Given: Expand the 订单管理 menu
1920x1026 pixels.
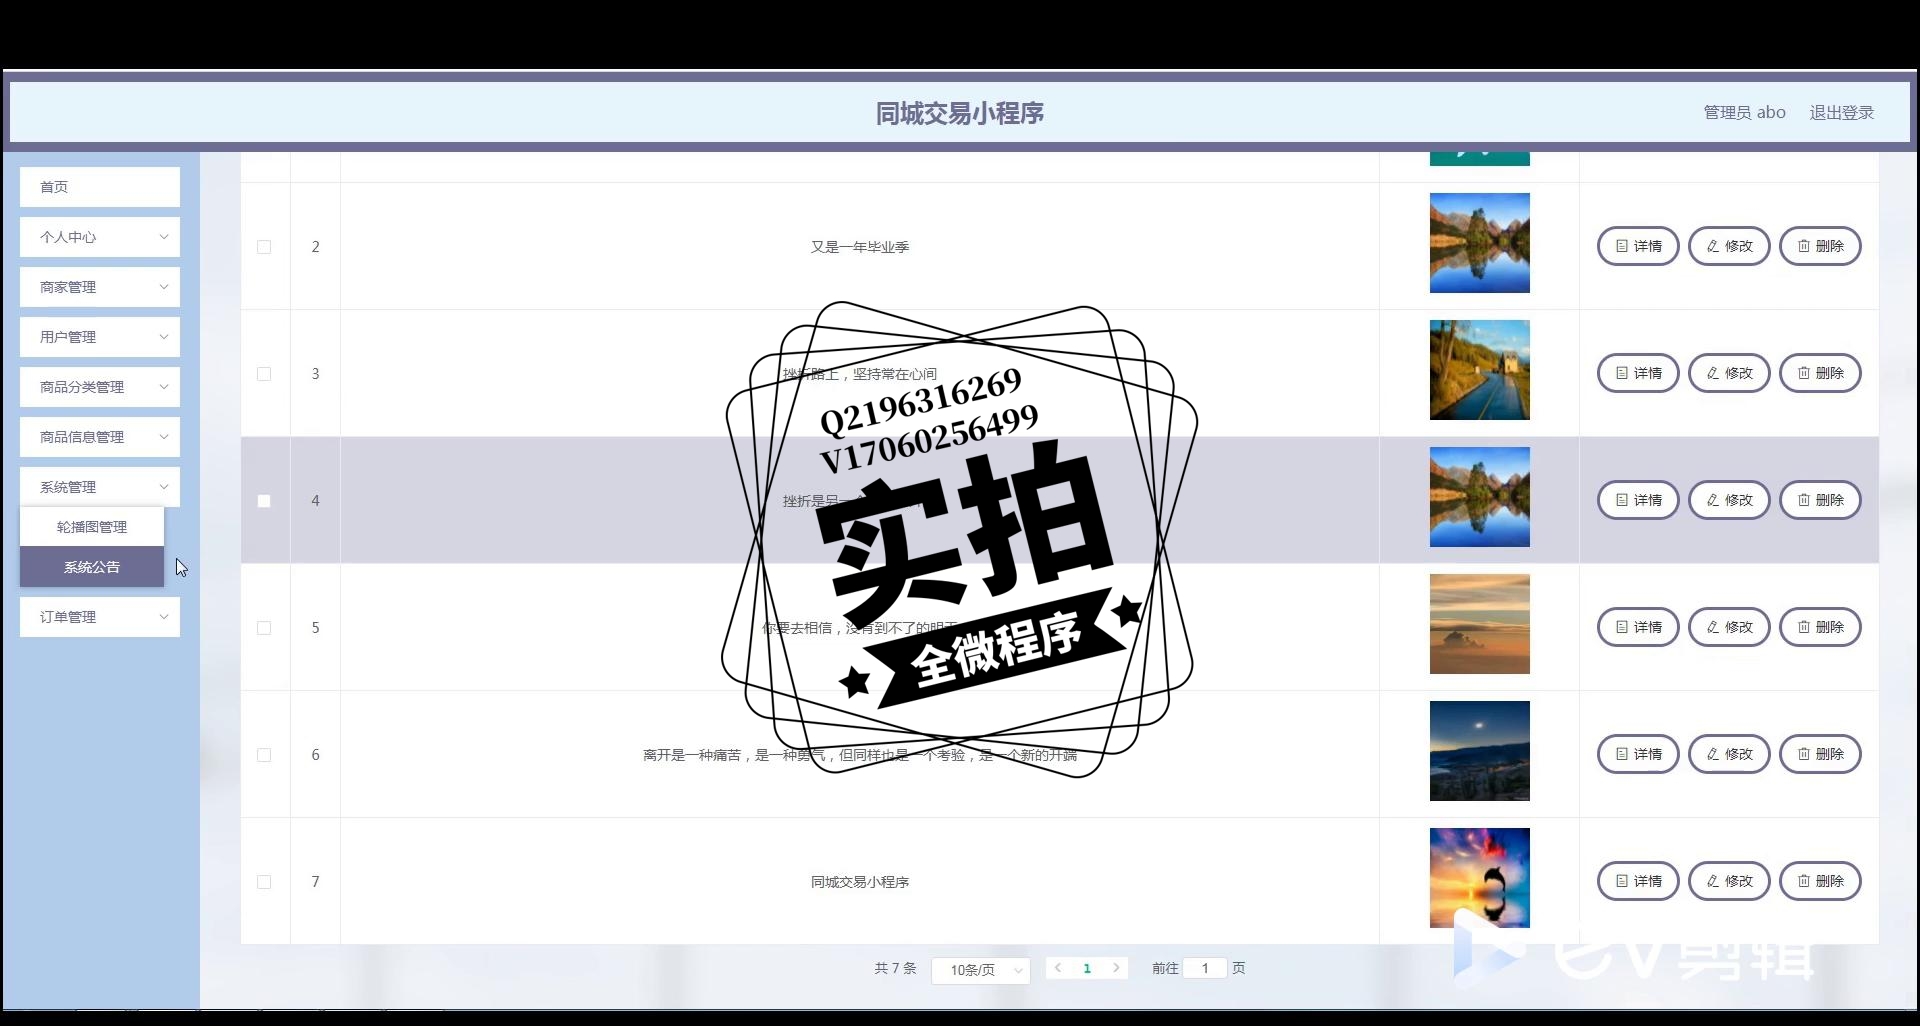Looking at the screenshot, I should (100, 617).
